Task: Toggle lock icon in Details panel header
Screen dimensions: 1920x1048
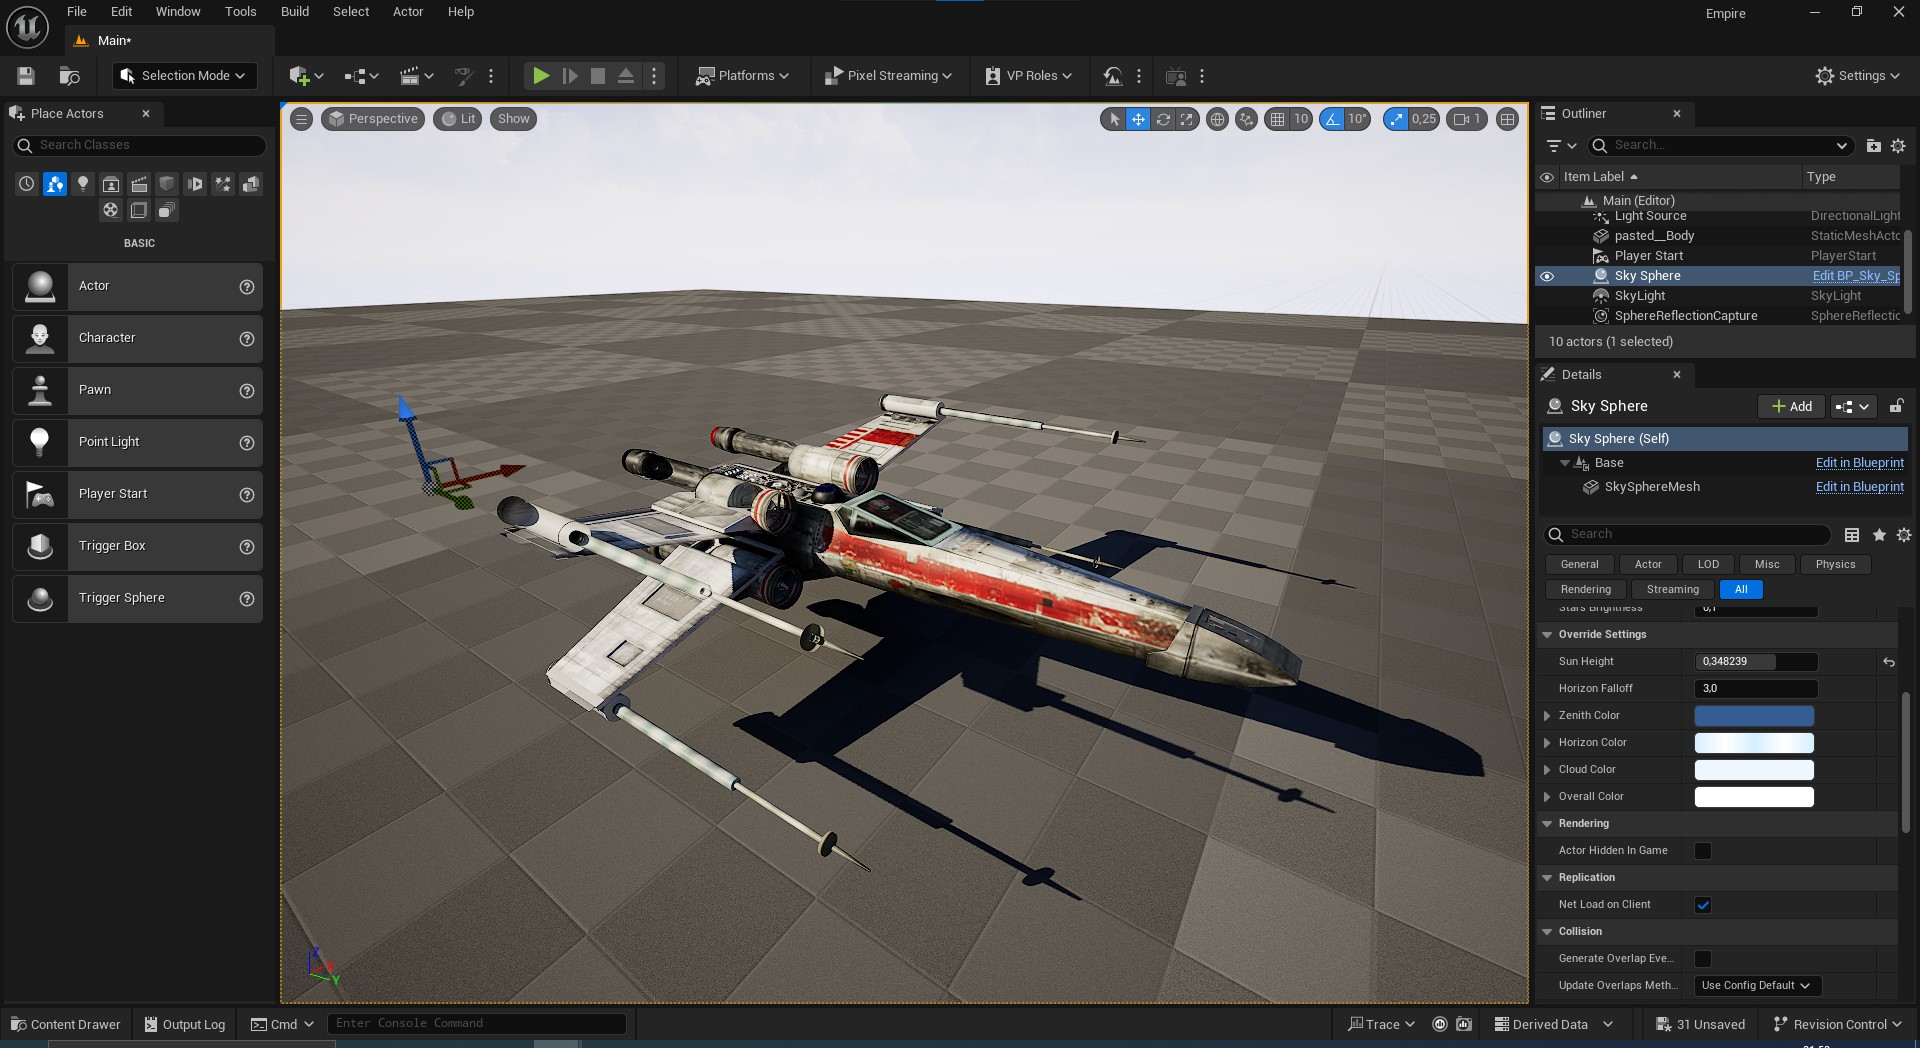Action: tap(1896, 406)
